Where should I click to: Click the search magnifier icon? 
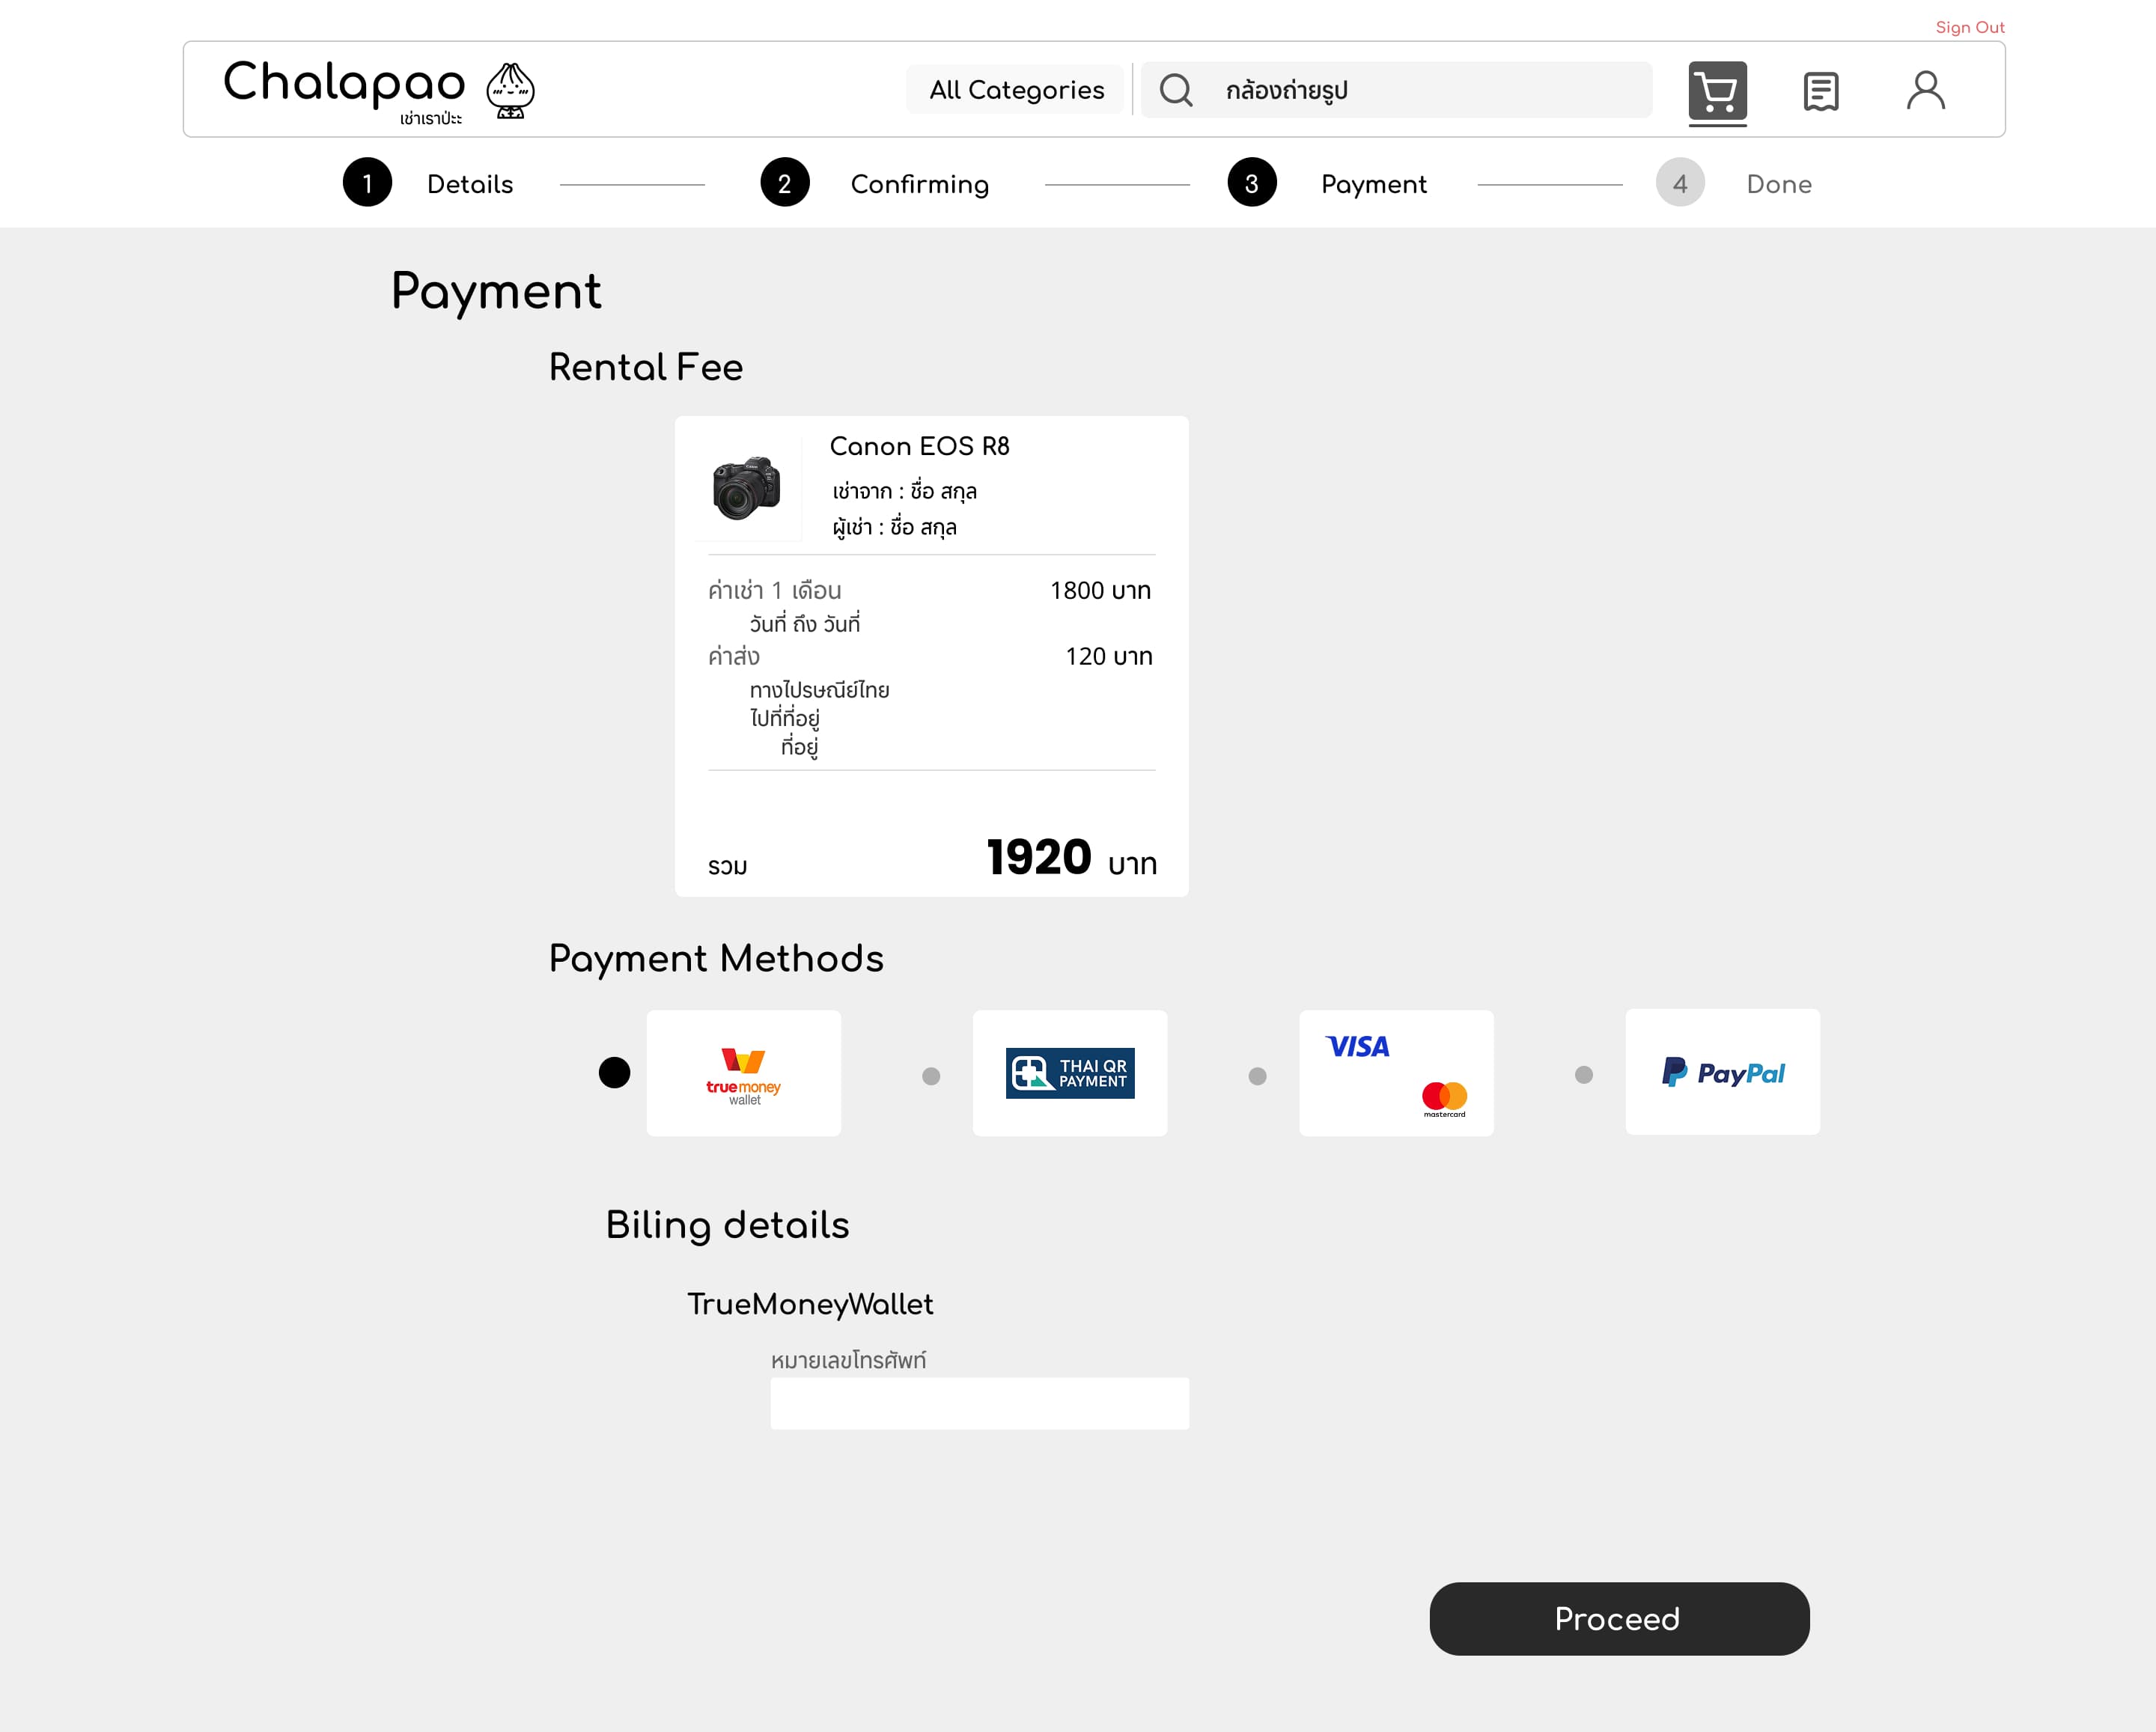(x=1176, y=90)
